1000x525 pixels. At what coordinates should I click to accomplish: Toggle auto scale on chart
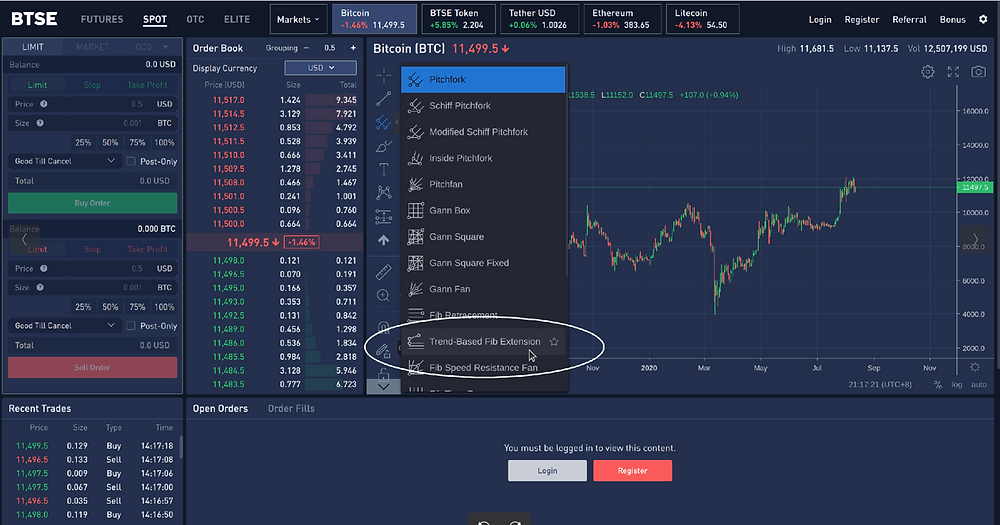978,385
